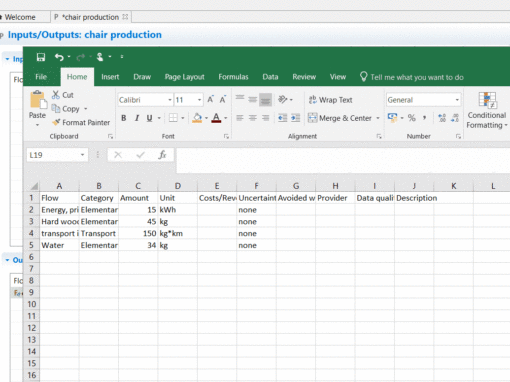Decrease font size with smaller A

pyautogui.click(x=223, y=100)
